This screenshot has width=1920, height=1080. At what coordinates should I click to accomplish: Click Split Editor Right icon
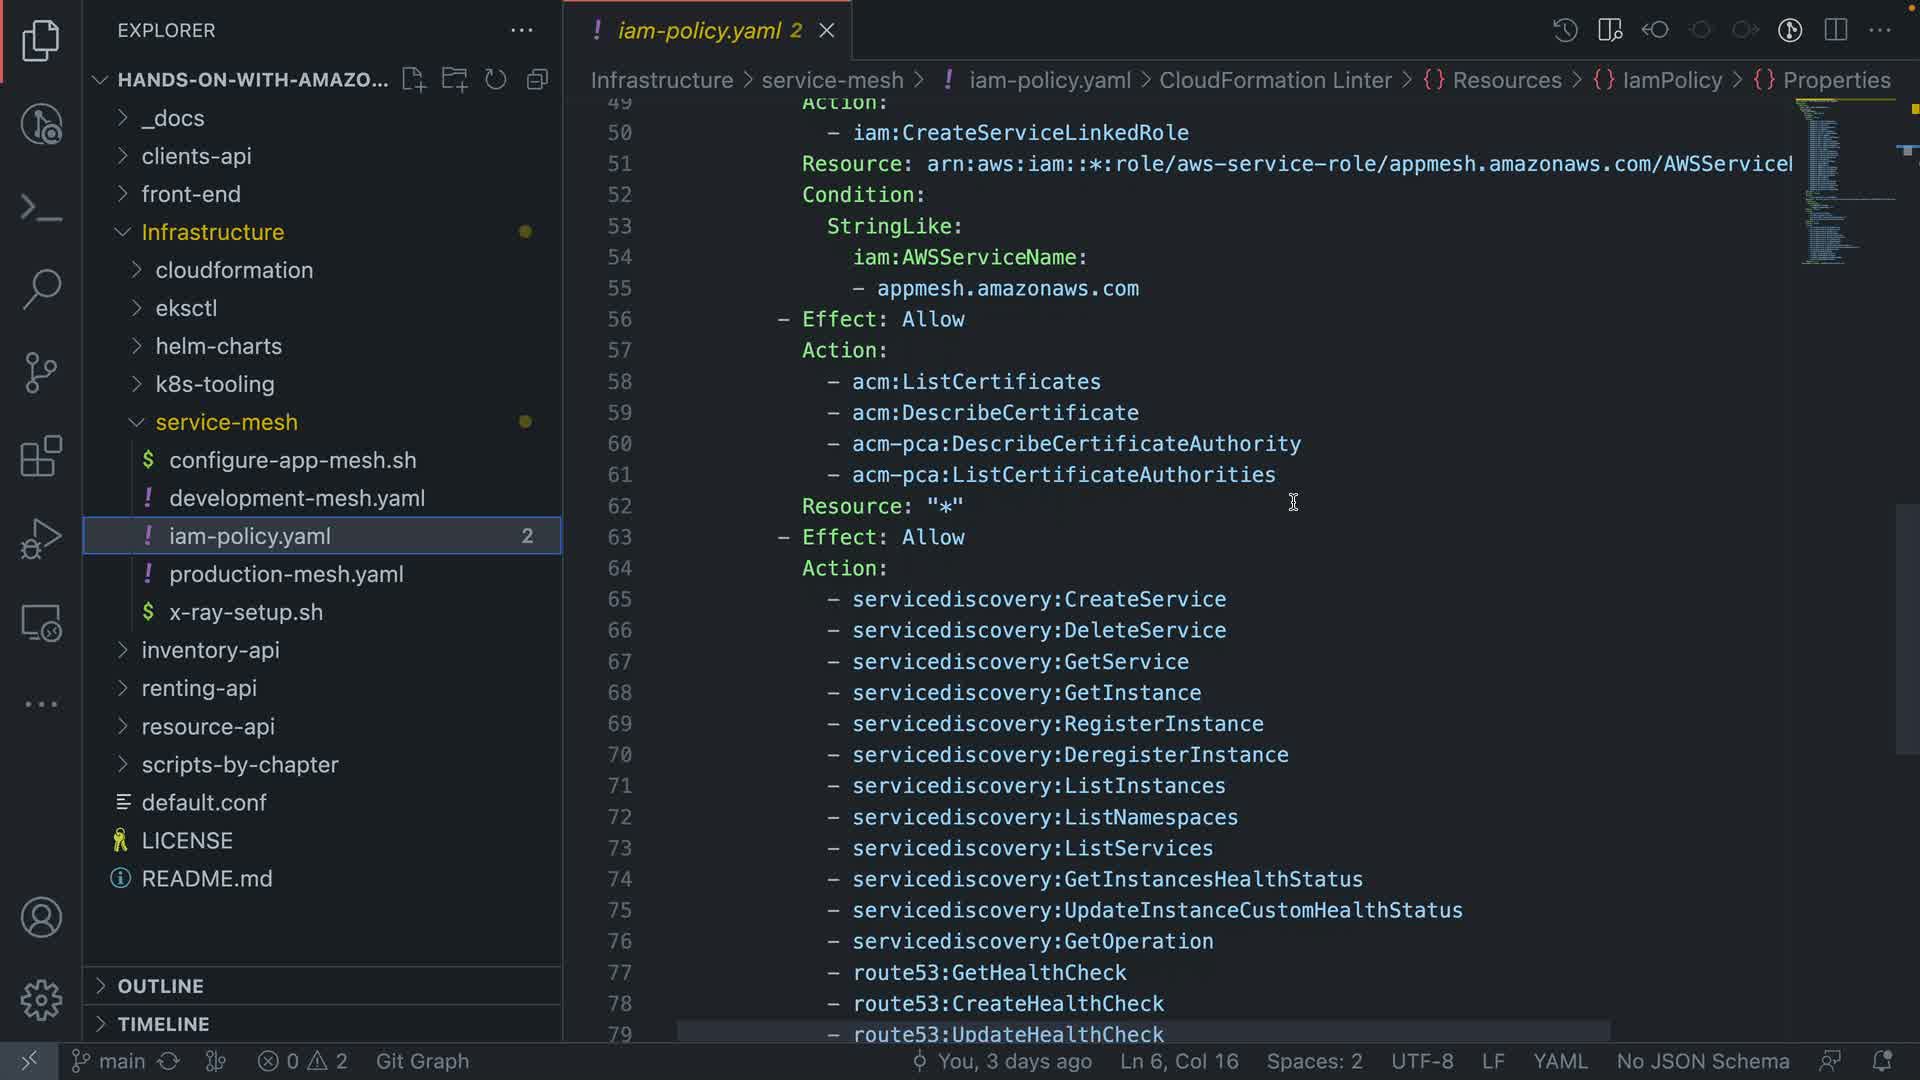pyautogui.click(x=1836, y=30)
